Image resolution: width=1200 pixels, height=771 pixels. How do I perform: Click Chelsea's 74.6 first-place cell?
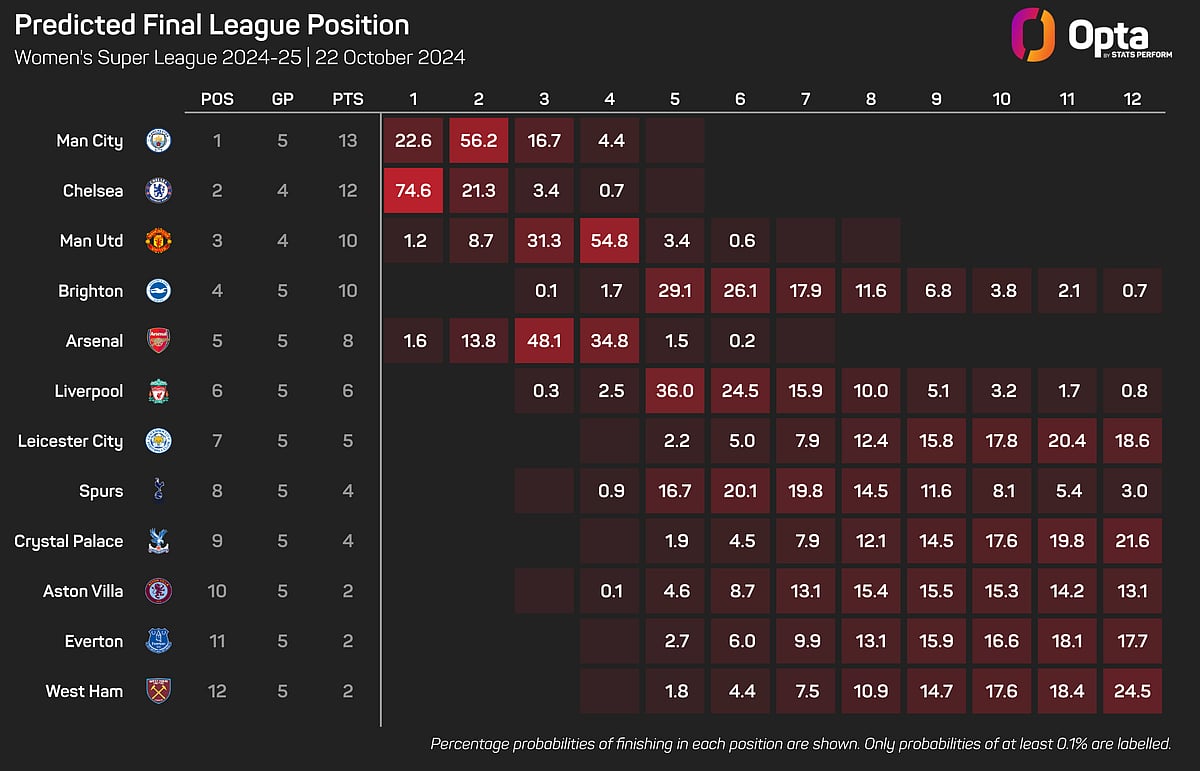click(413, 191)
